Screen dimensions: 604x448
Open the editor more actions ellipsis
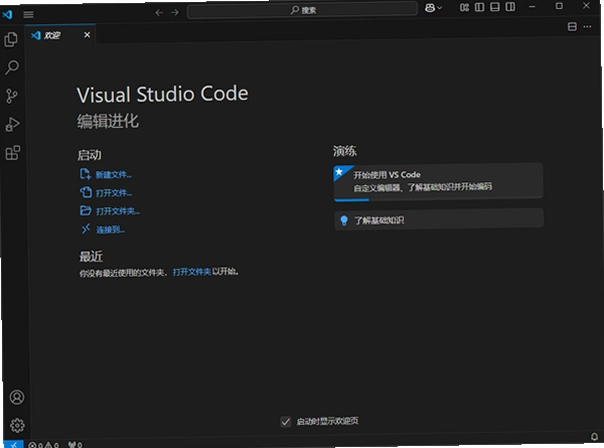click(x=587, y=27)
